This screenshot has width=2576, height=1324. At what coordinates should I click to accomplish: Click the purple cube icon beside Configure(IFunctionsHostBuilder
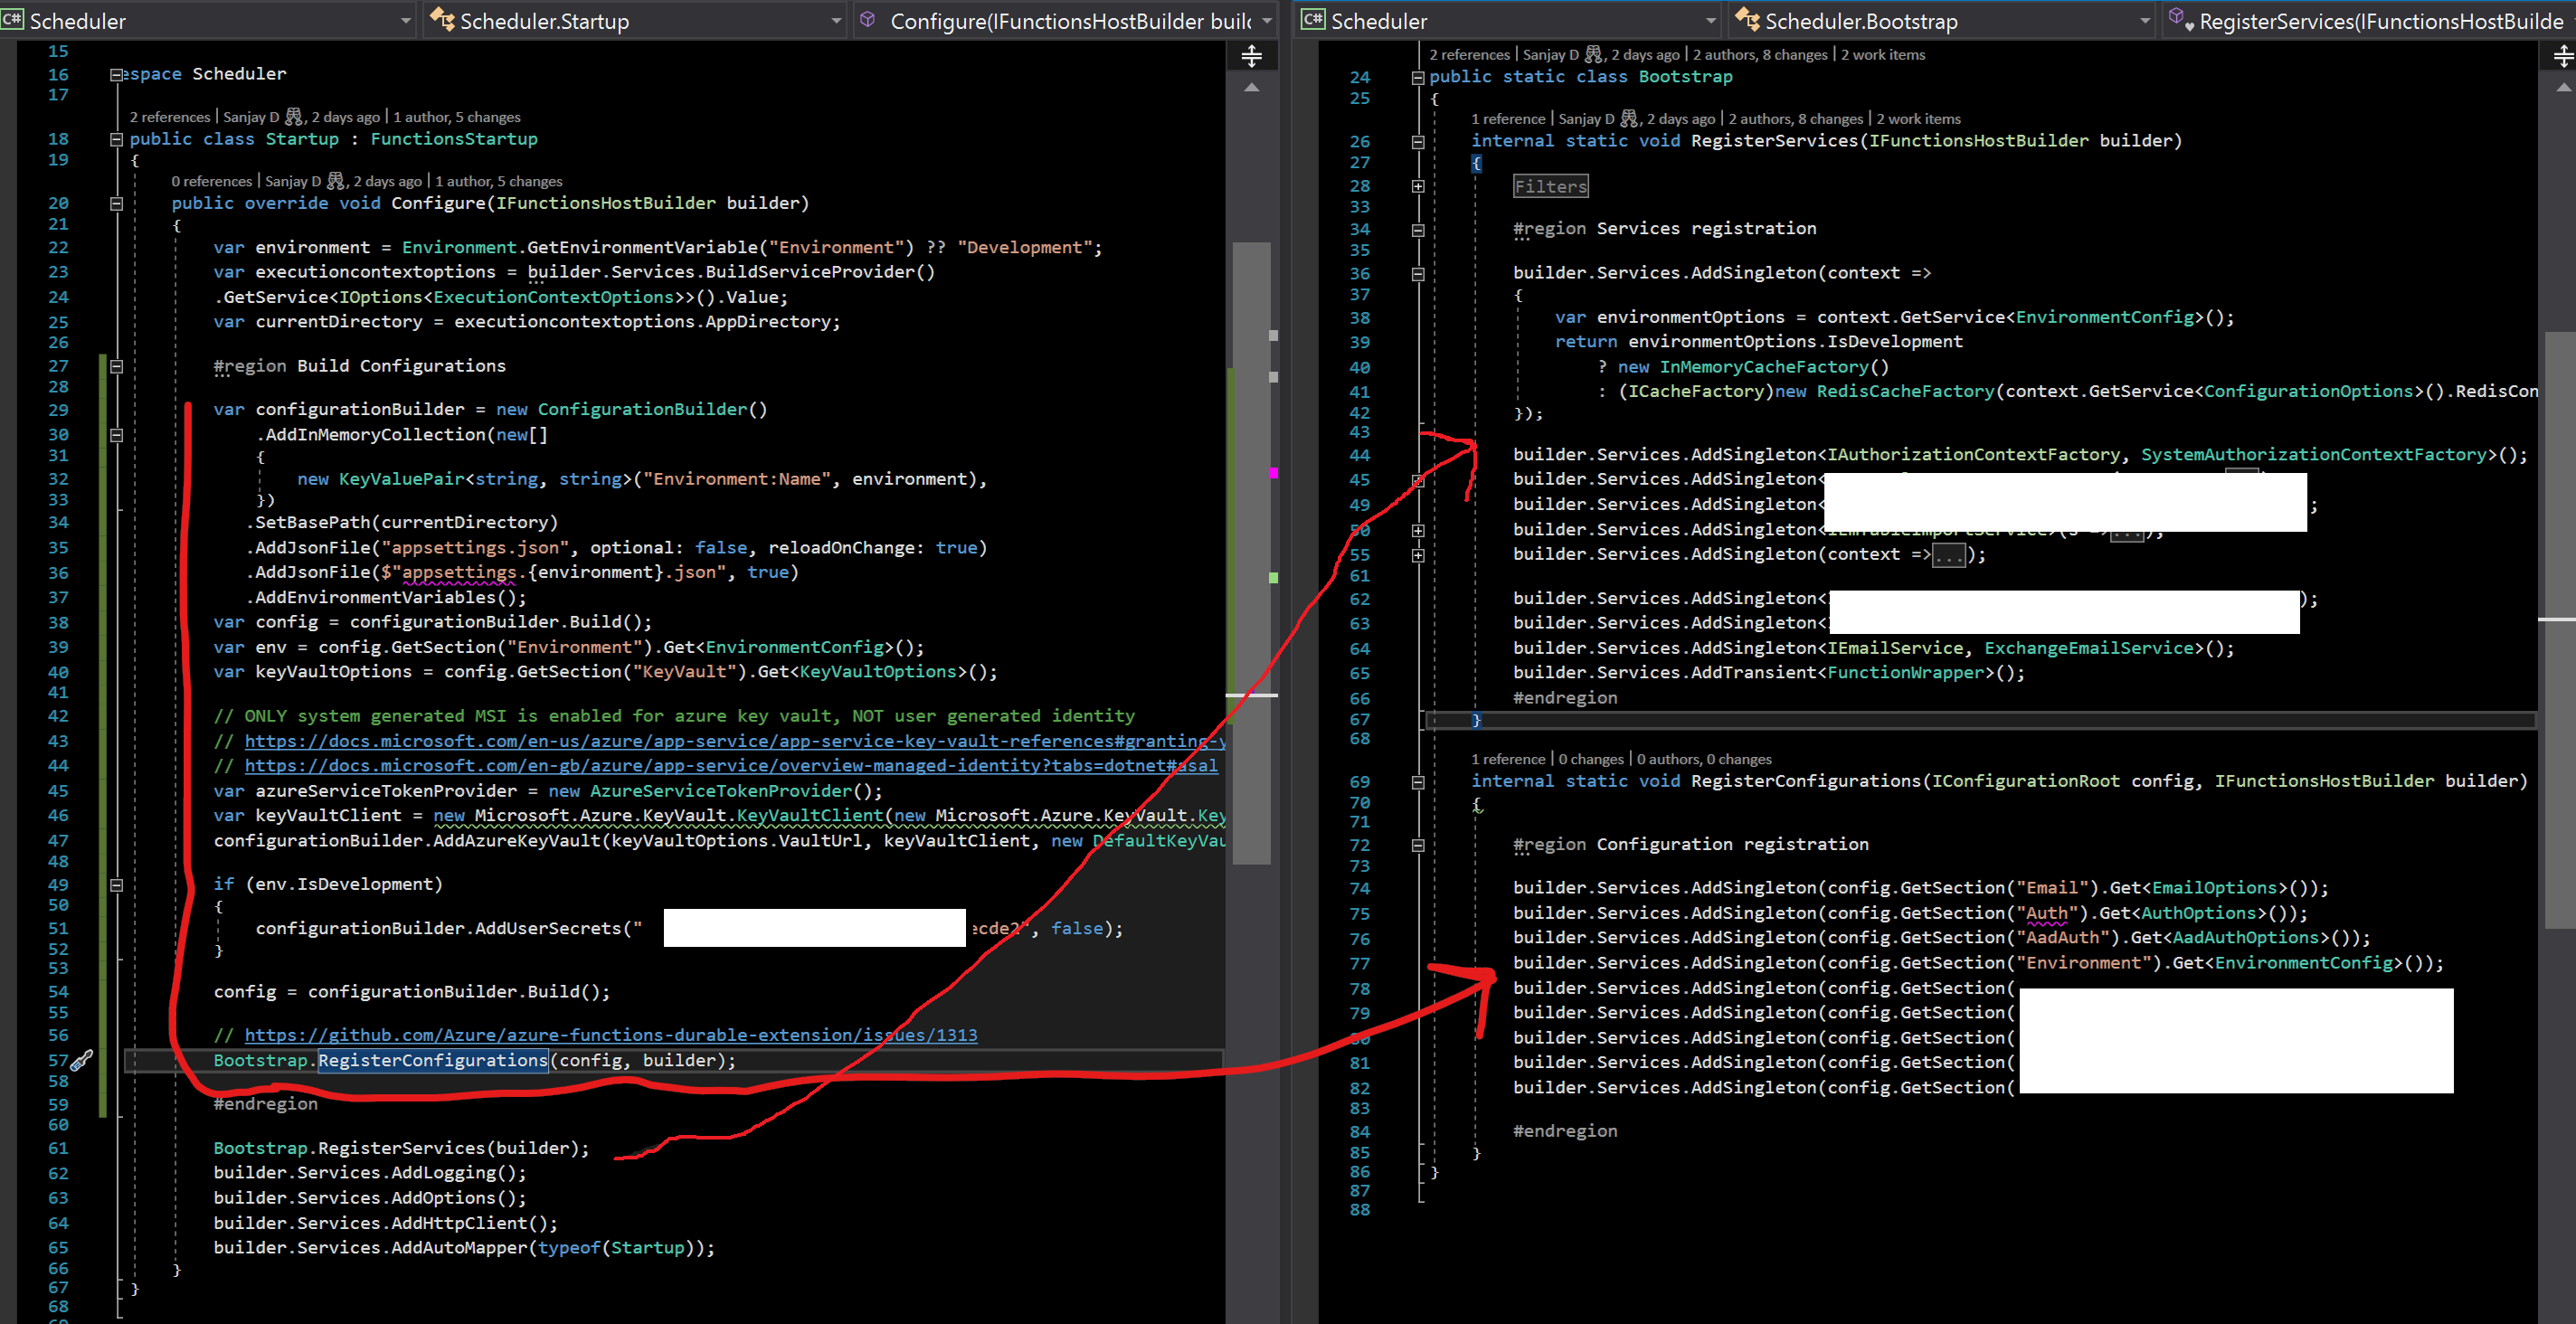point(868,20)
